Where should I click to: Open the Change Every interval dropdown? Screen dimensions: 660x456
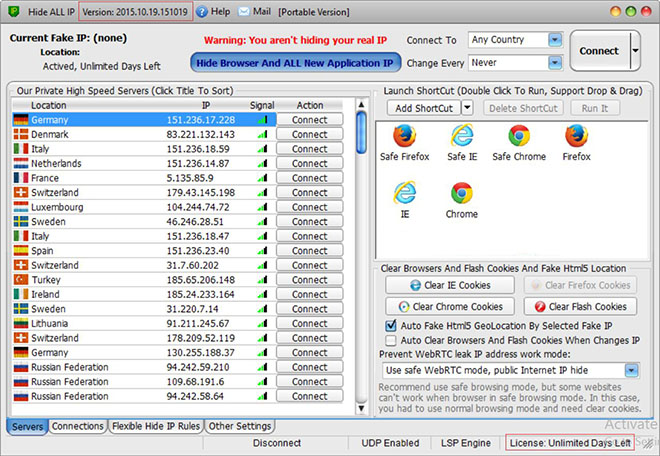555,63
